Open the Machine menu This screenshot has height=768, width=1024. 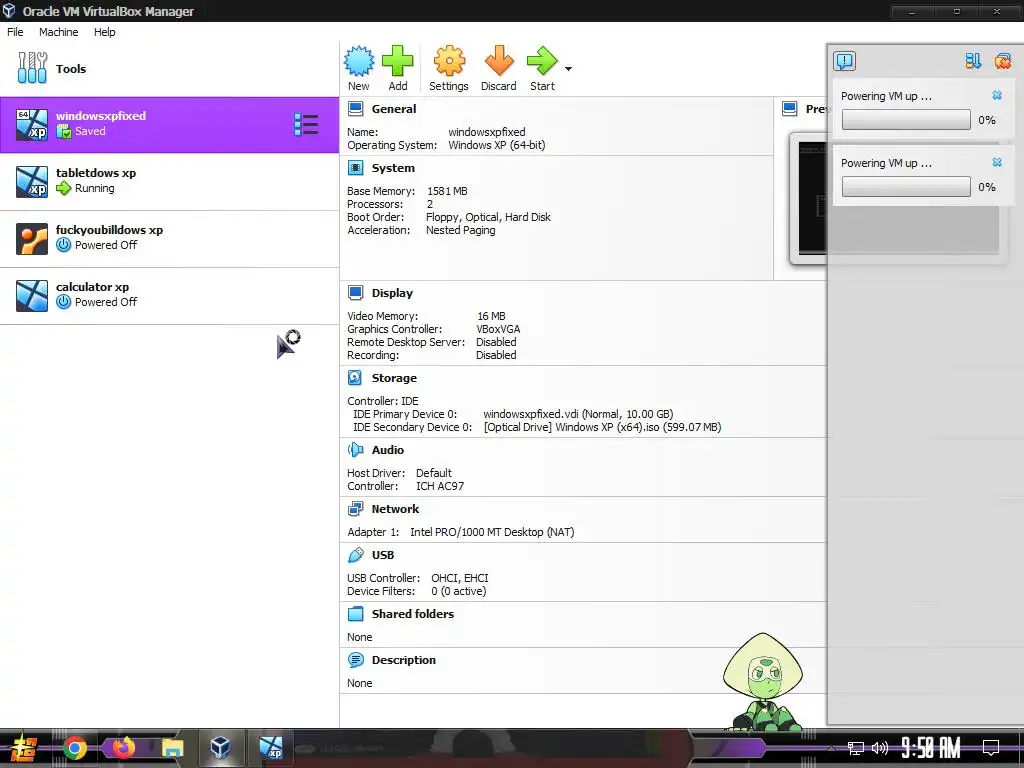pos(58,32)
